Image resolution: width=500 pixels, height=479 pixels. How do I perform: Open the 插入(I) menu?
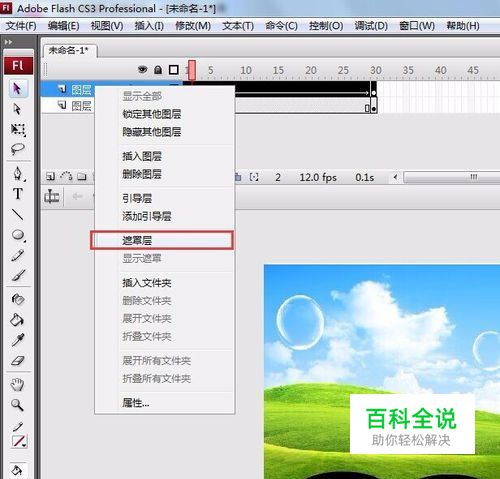(149, 26)
